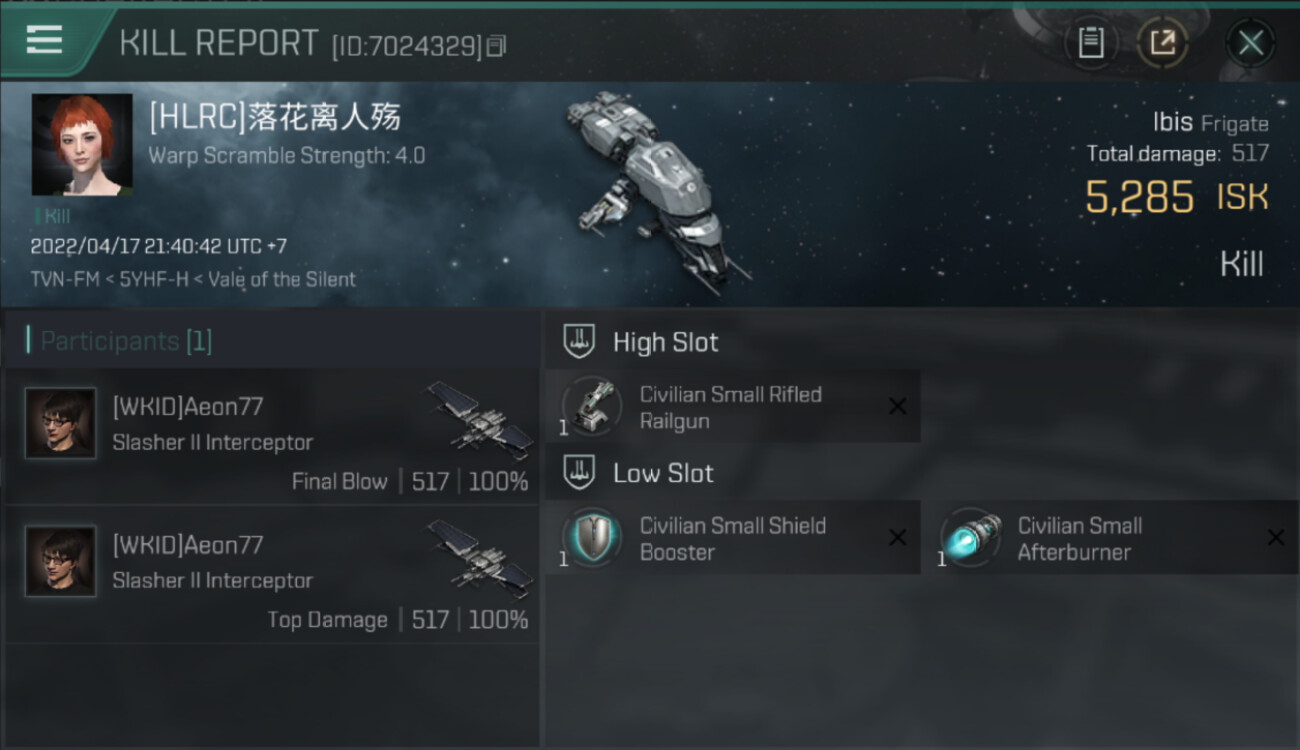Image resolution: width=1300 pixels, height=750 pixels.
Task: Click the Low Slot section icon
Action: pos(579,473)
